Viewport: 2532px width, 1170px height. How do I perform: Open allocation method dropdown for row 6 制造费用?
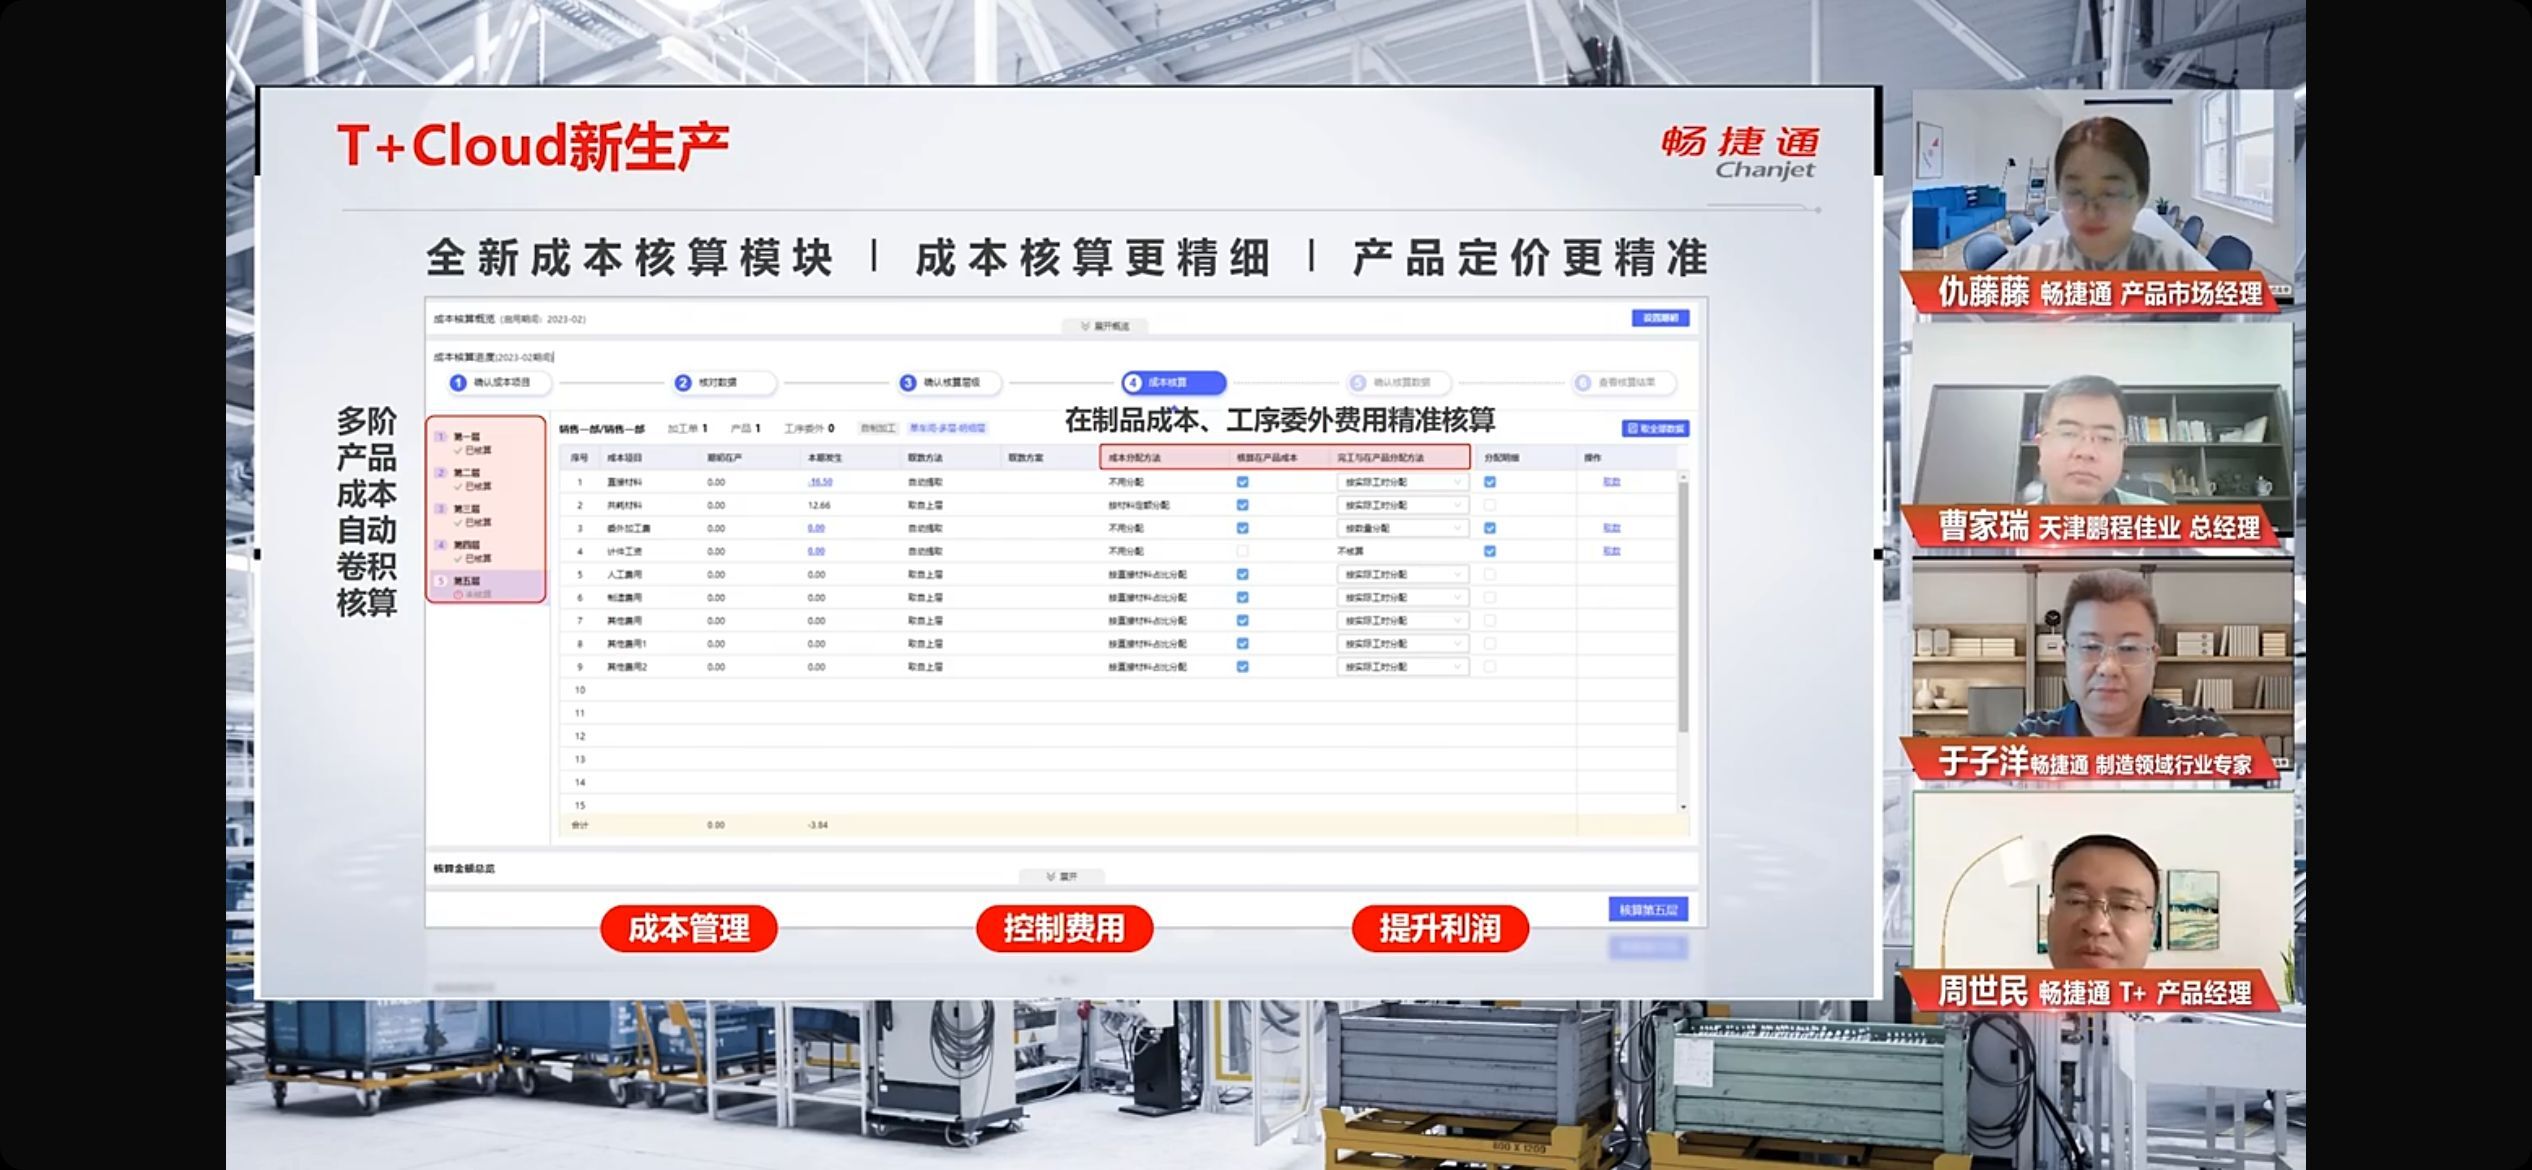point(1402,597)
